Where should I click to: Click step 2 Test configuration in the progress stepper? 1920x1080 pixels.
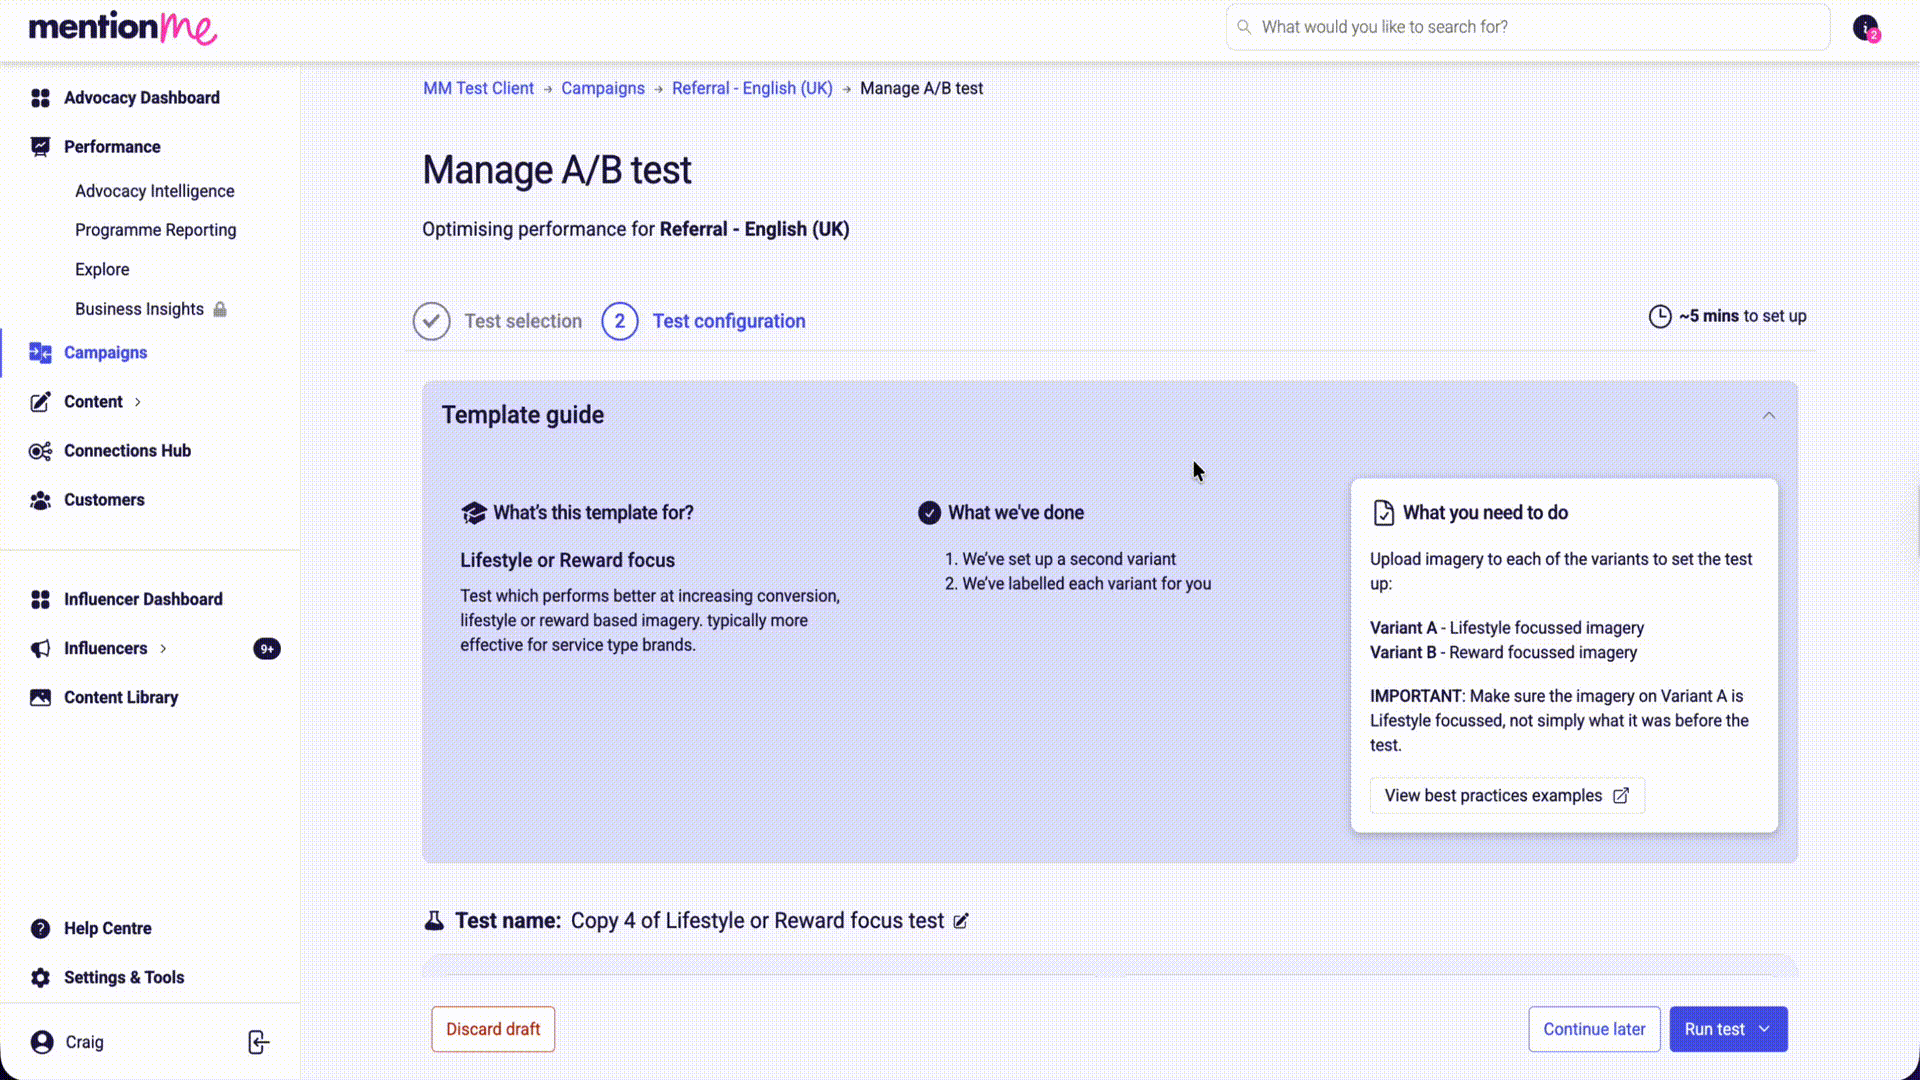point(619,321)
